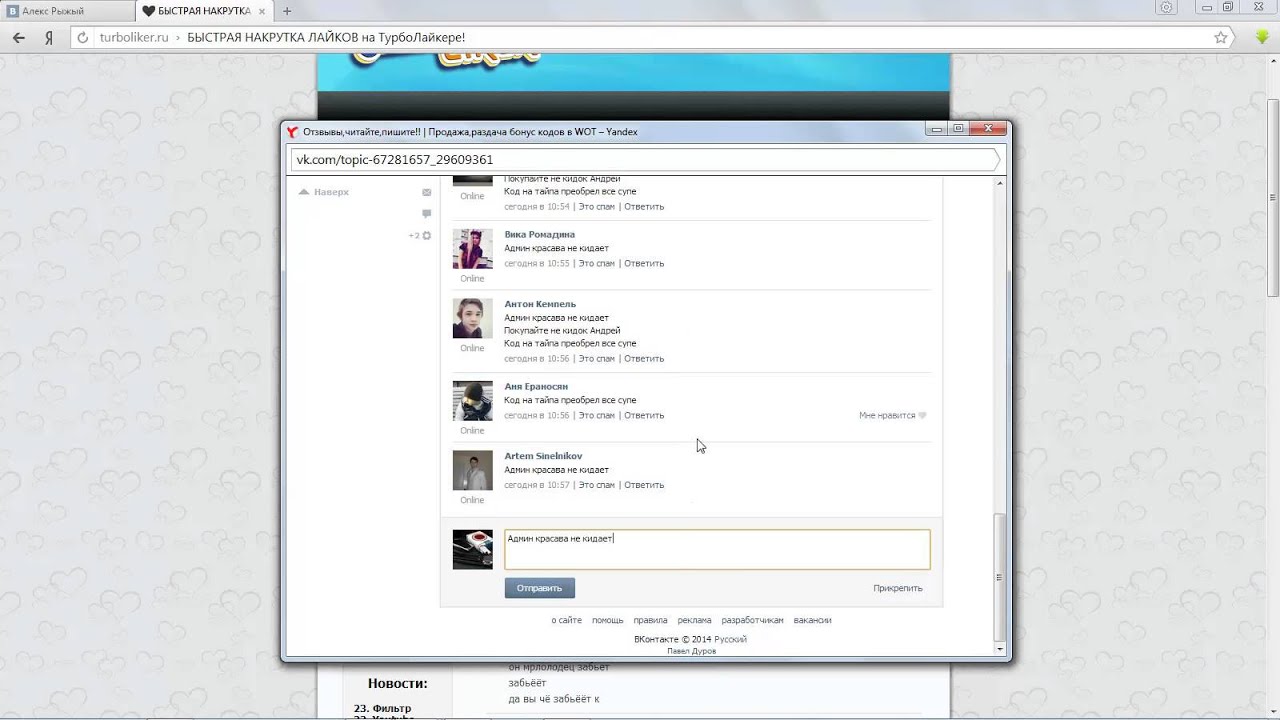This screenshot has width=1280, height=720.
Task: Open the +2 gear notifications icon
Action: (420, 235)
